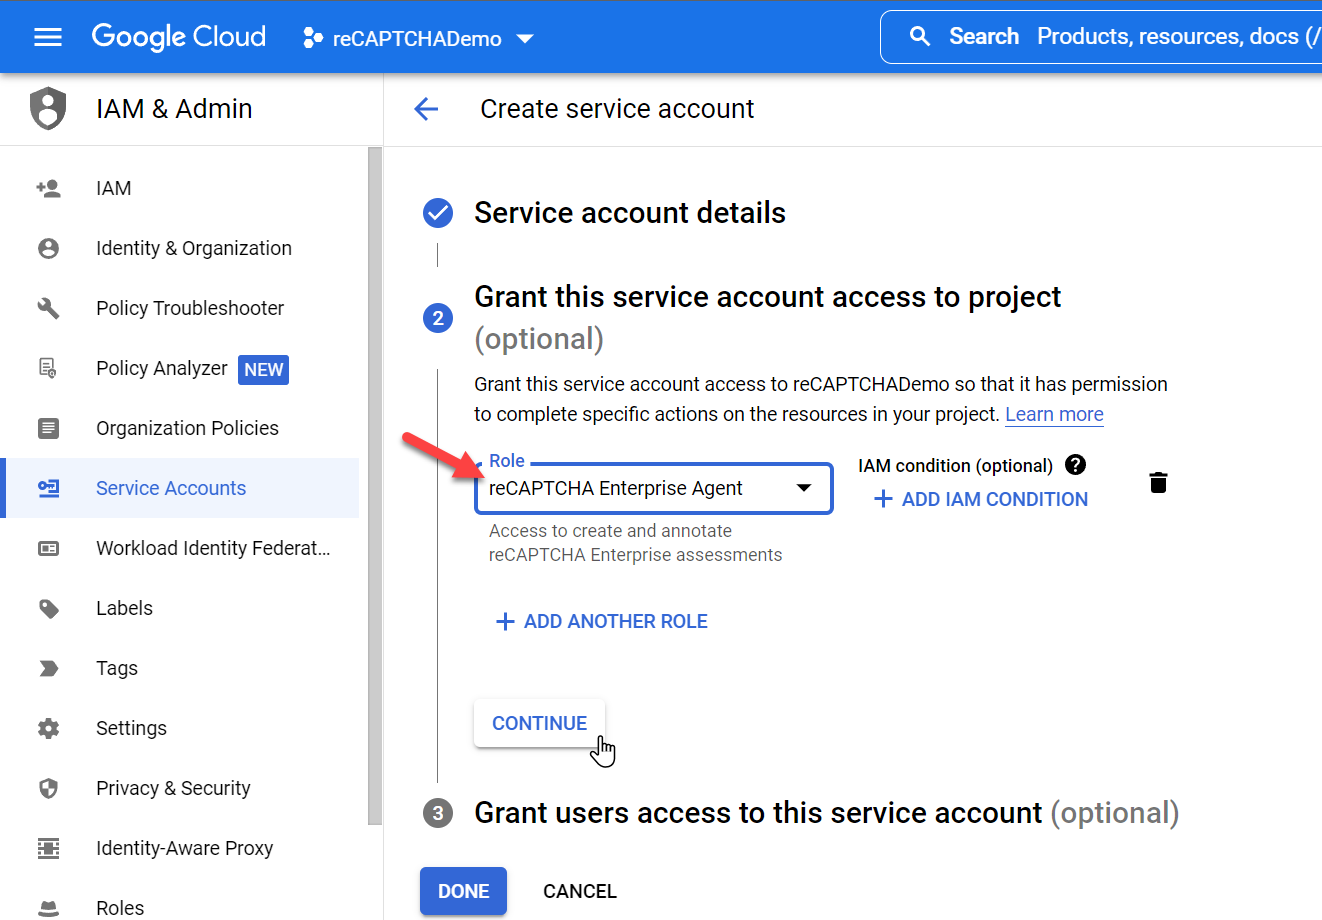Click the NEW badge beside Policy Analyzer

point(264,370)
